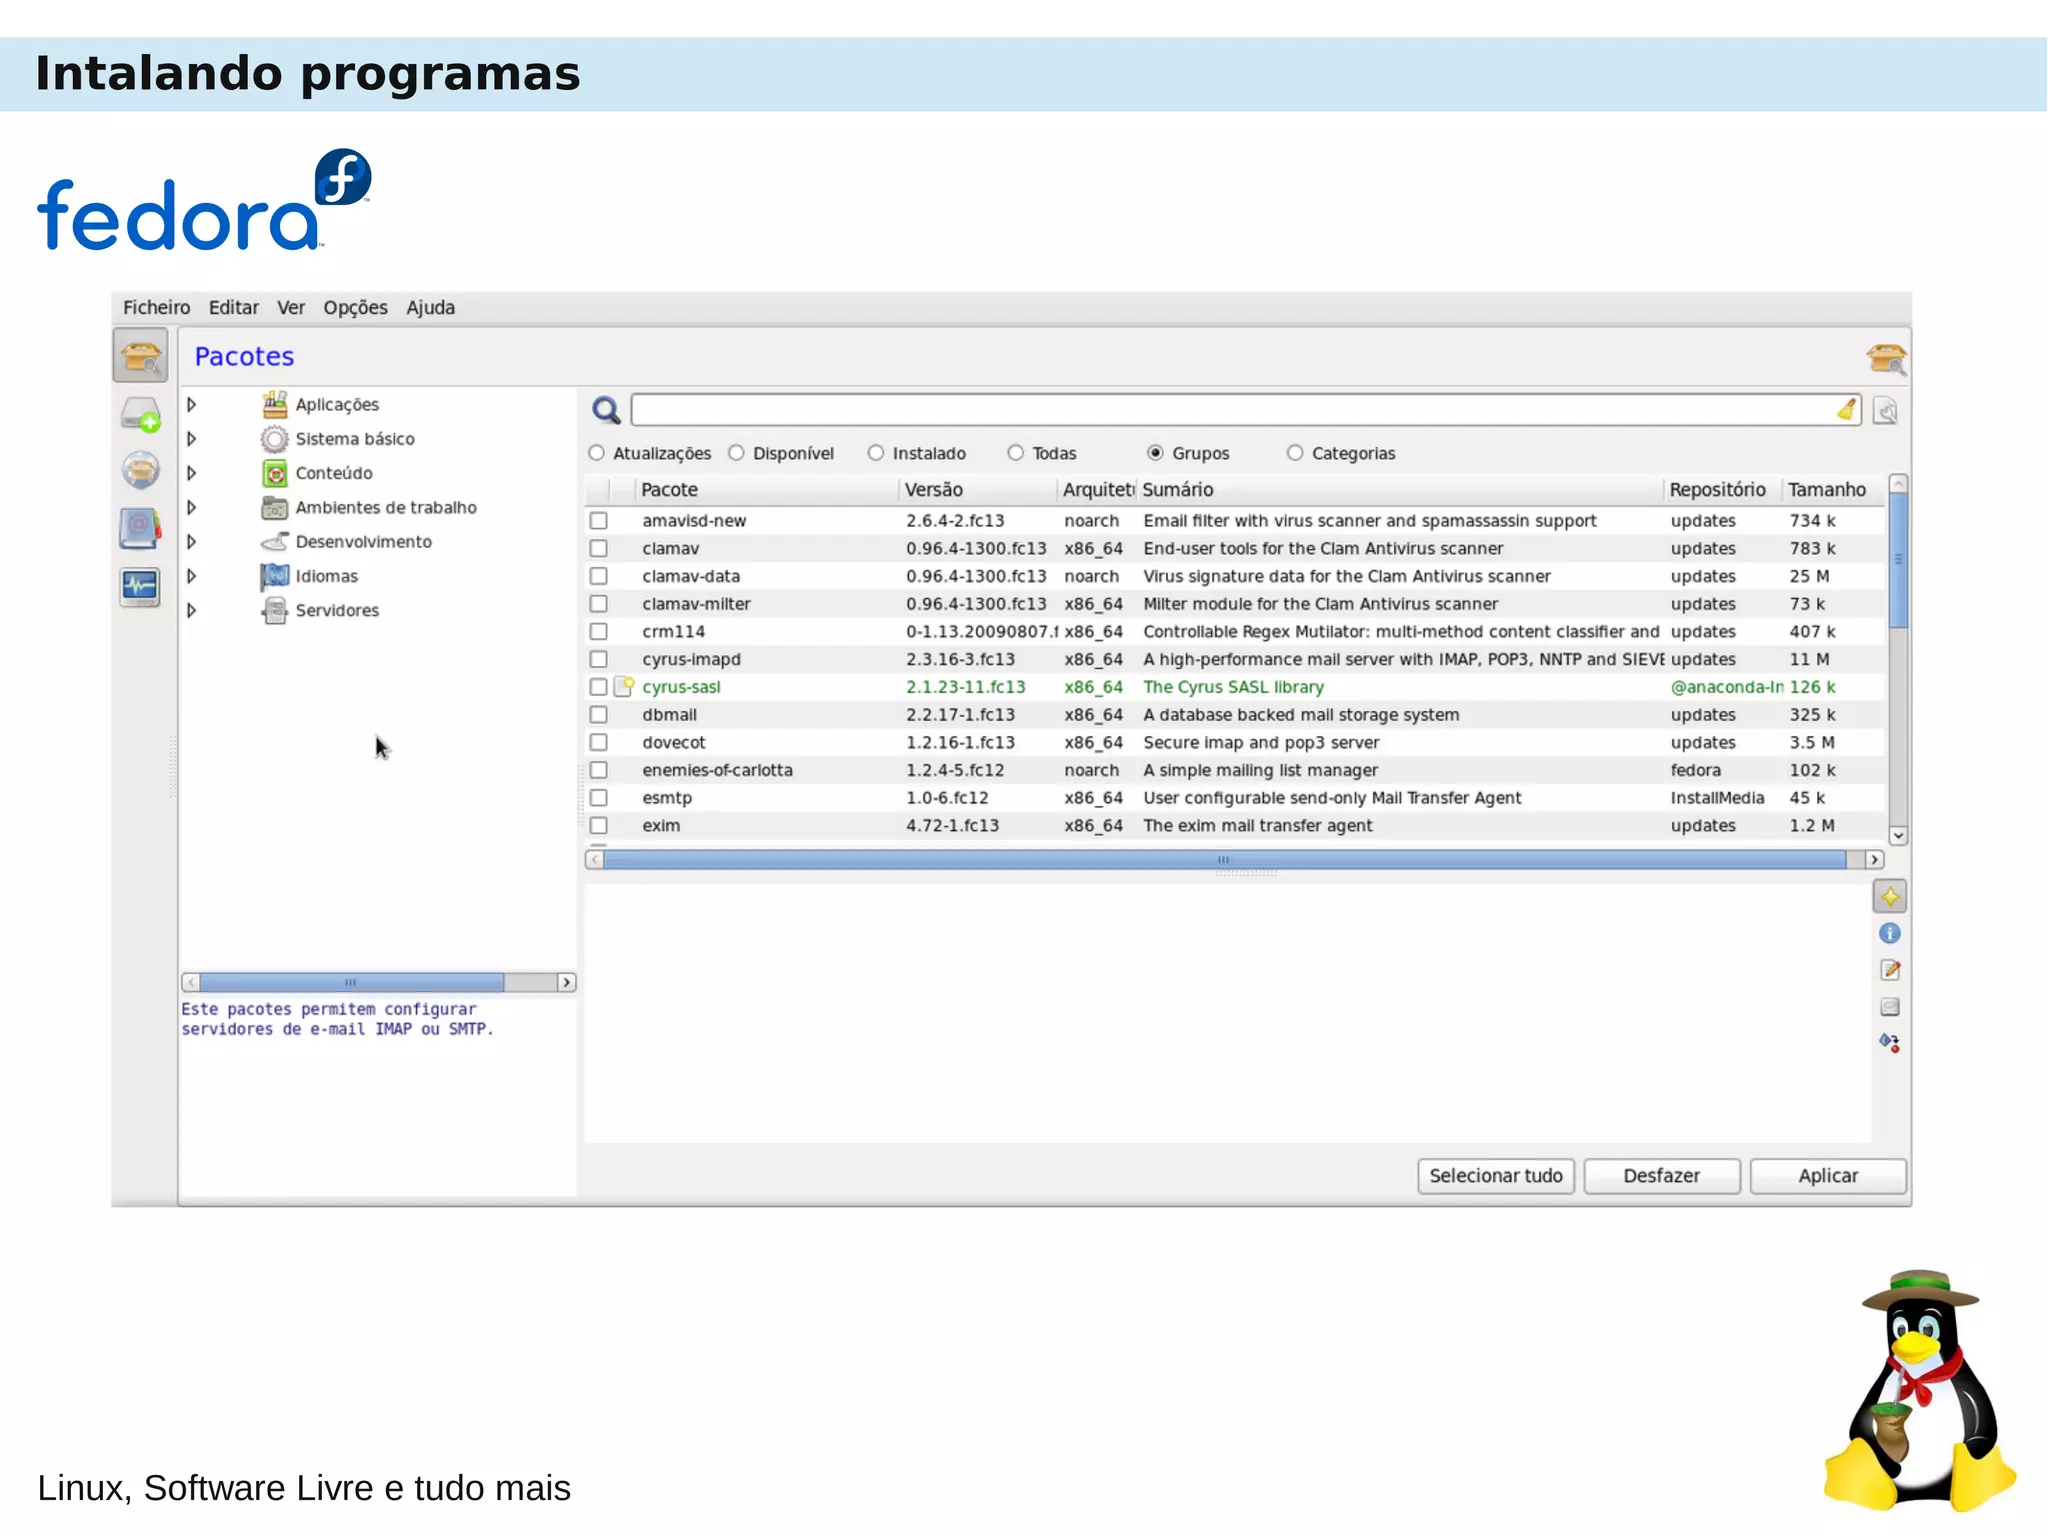Click the Aplicar button
The height and width of the screenshot is (1535, 2048).
[x=1828, y=1176]
